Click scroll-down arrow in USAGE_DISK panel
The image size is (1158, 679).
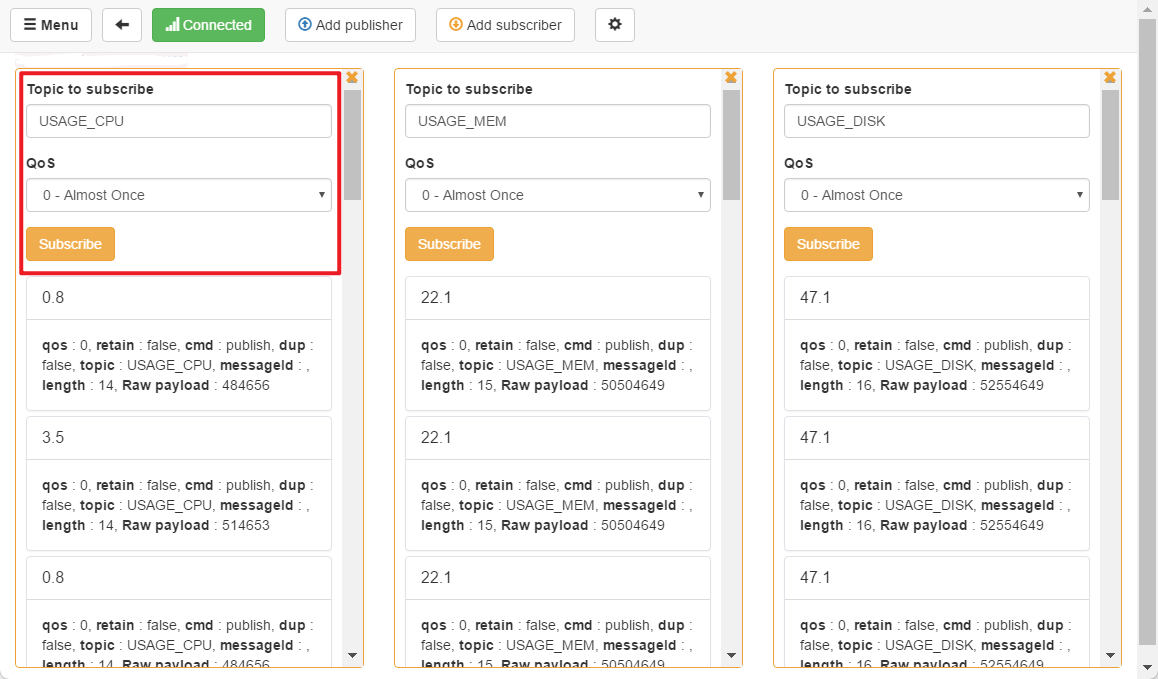(1110, 655)
